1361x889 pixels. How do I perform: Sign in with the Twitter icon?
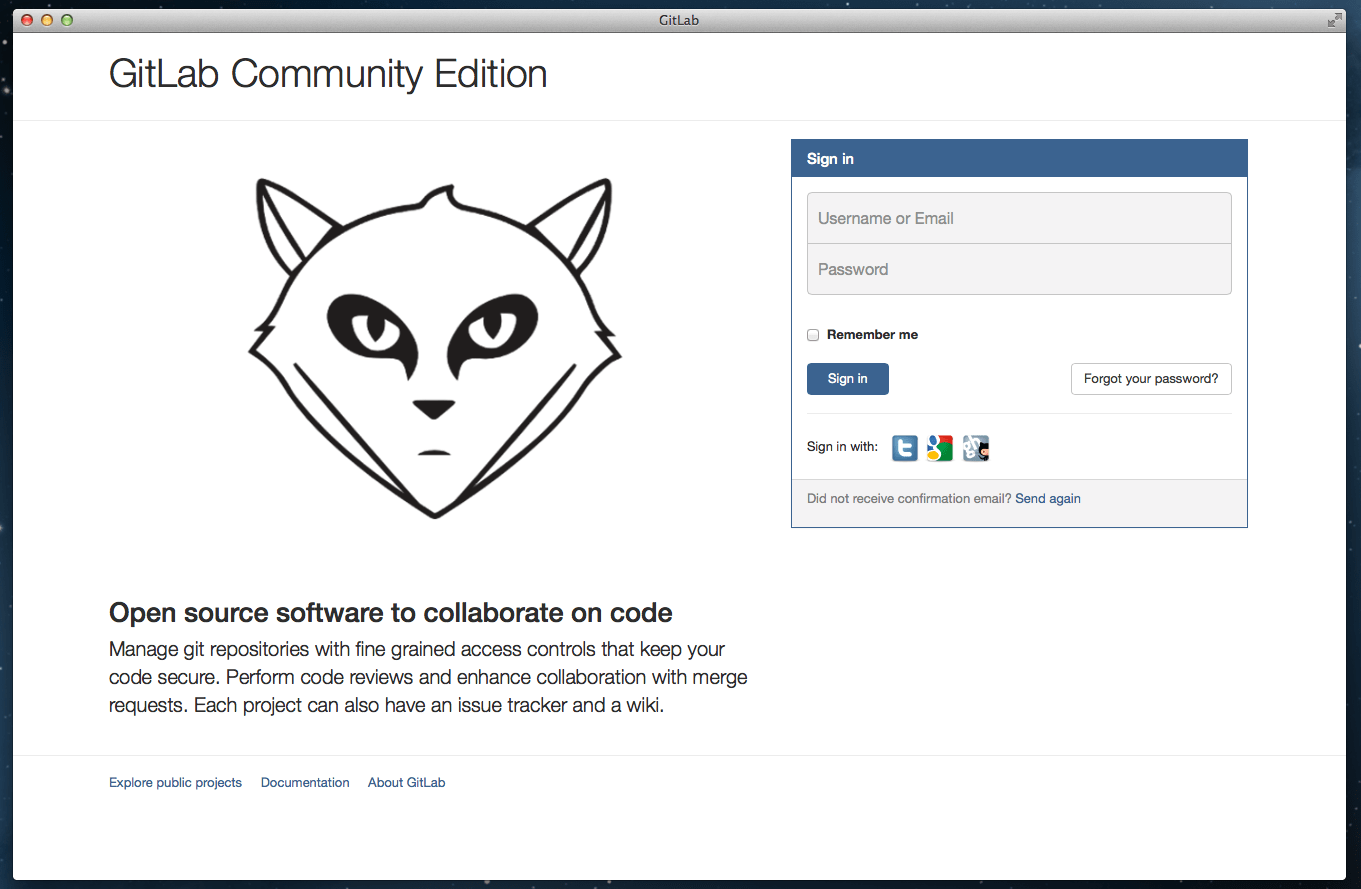click(904, 448)
